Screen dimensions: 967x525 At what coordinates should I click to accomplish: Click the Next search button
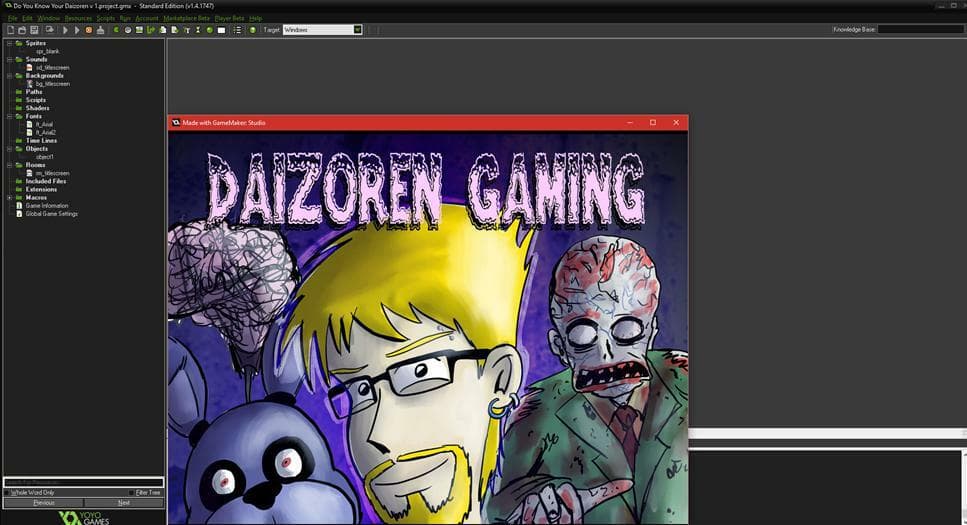point(124,503)
